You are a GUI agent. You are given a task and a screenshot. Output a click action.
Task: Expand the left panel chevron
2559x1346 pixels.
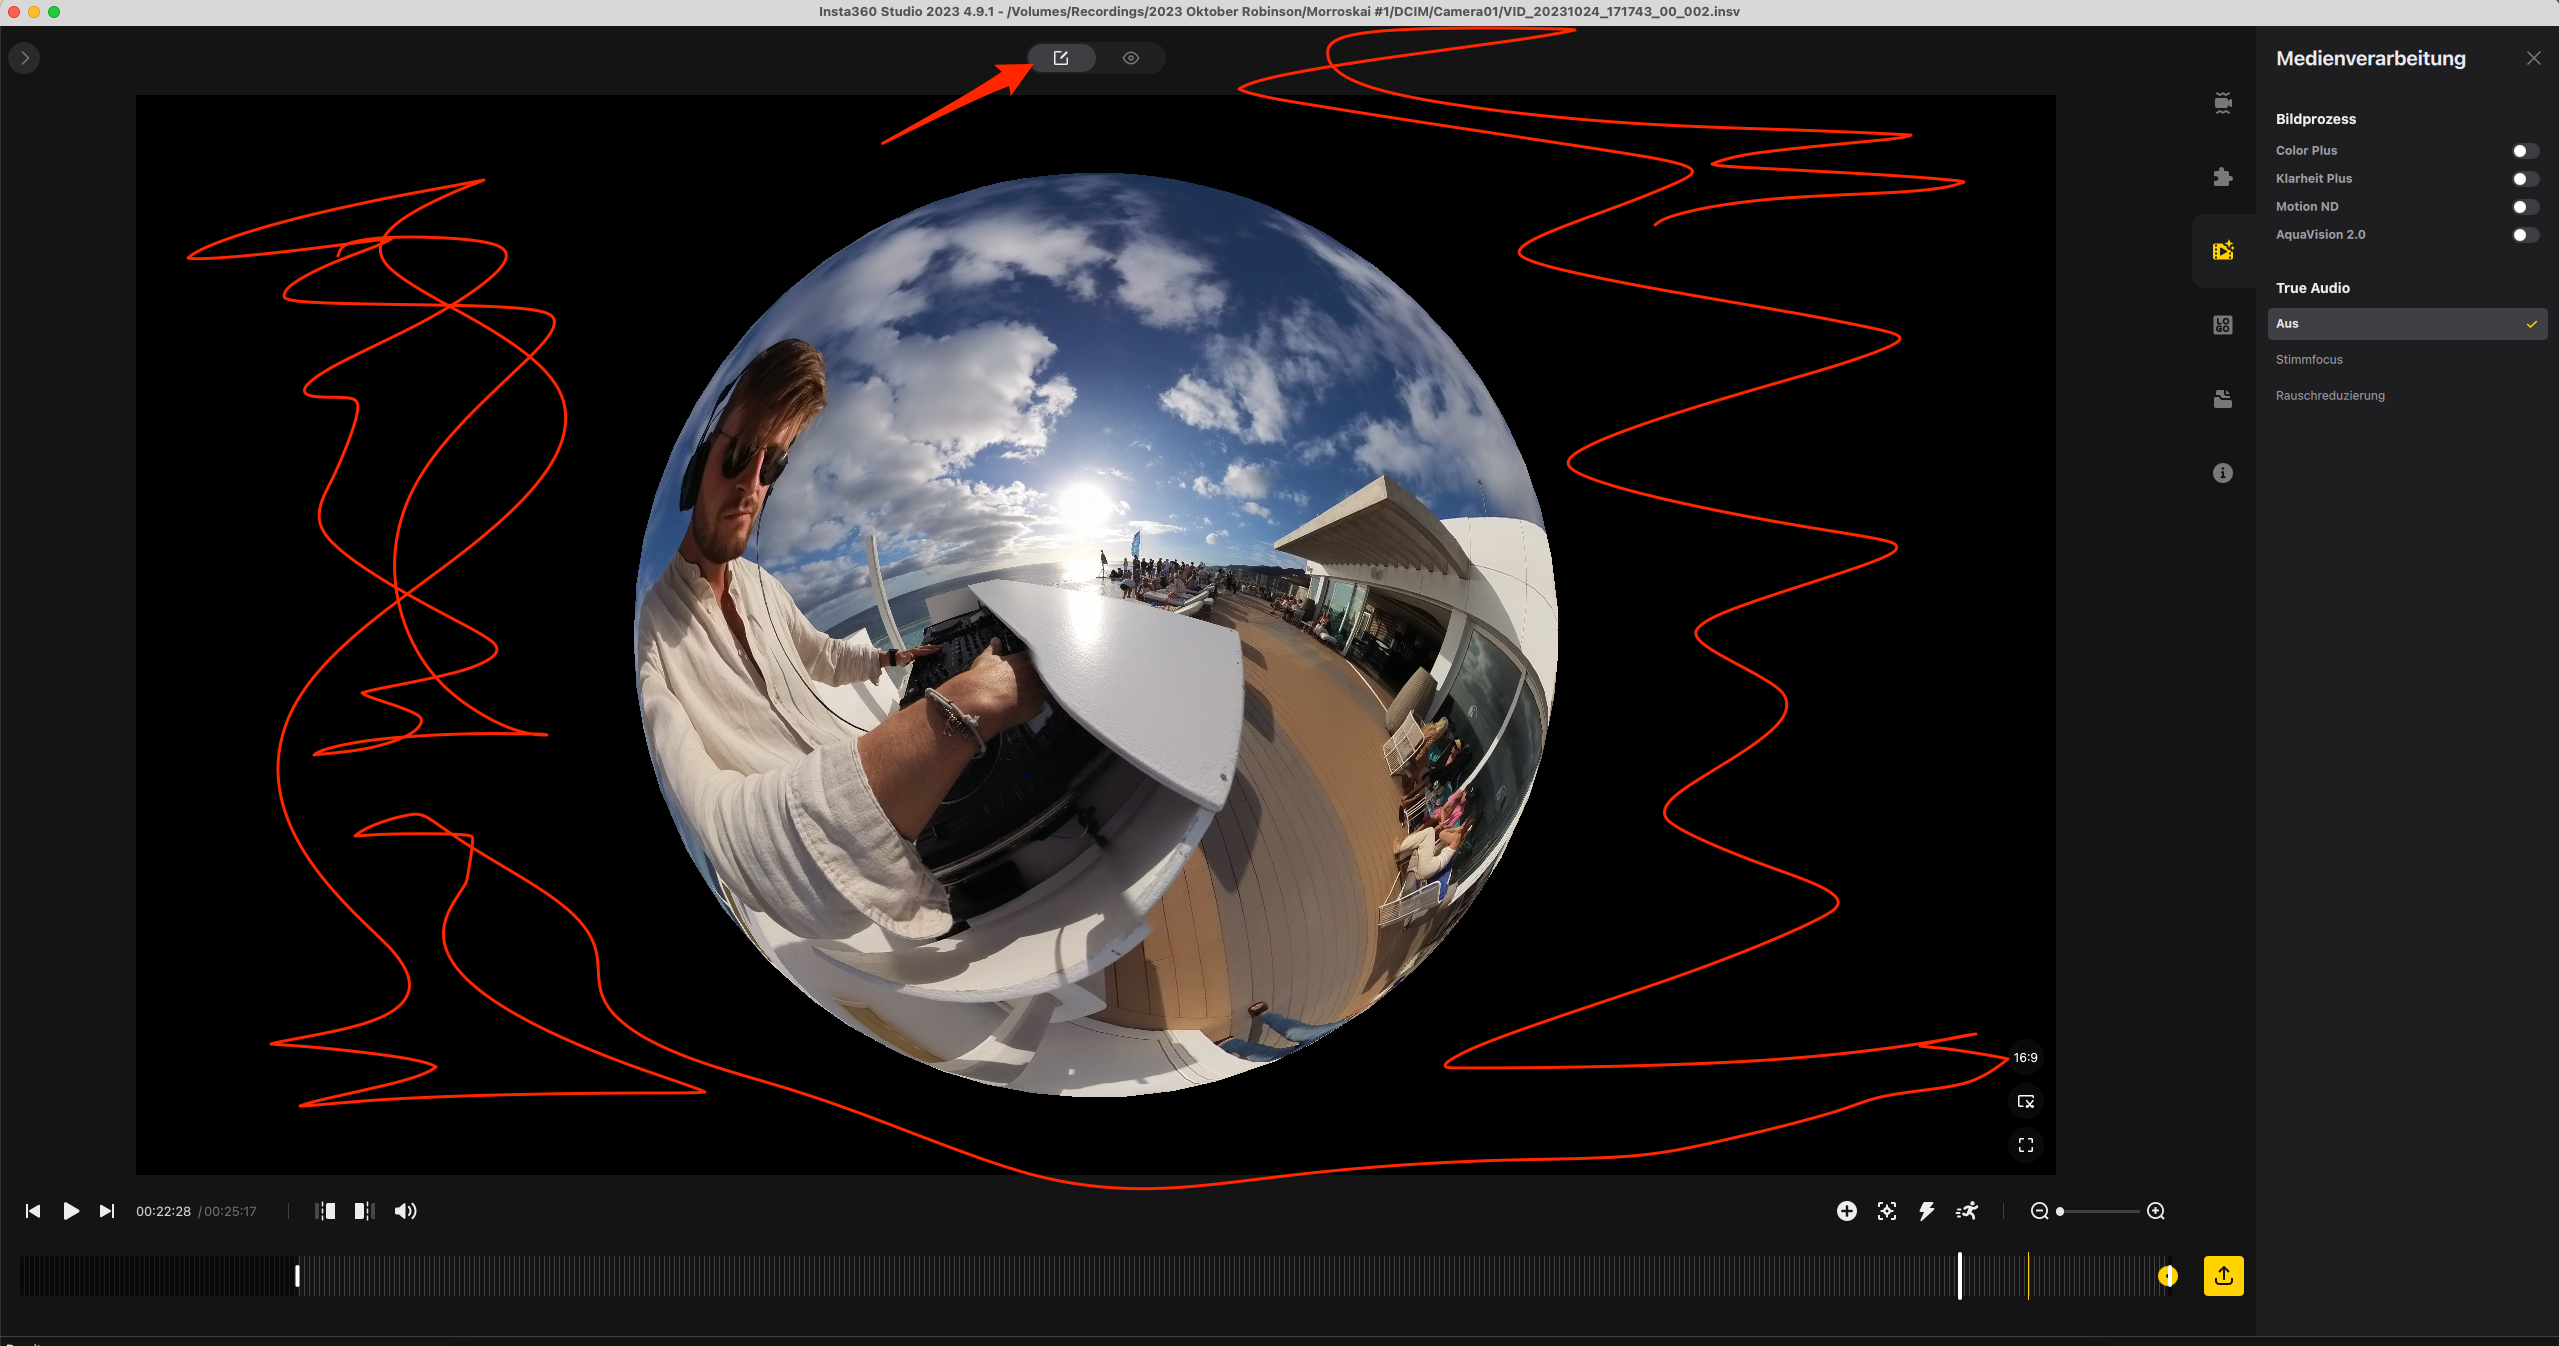[25, 58]
